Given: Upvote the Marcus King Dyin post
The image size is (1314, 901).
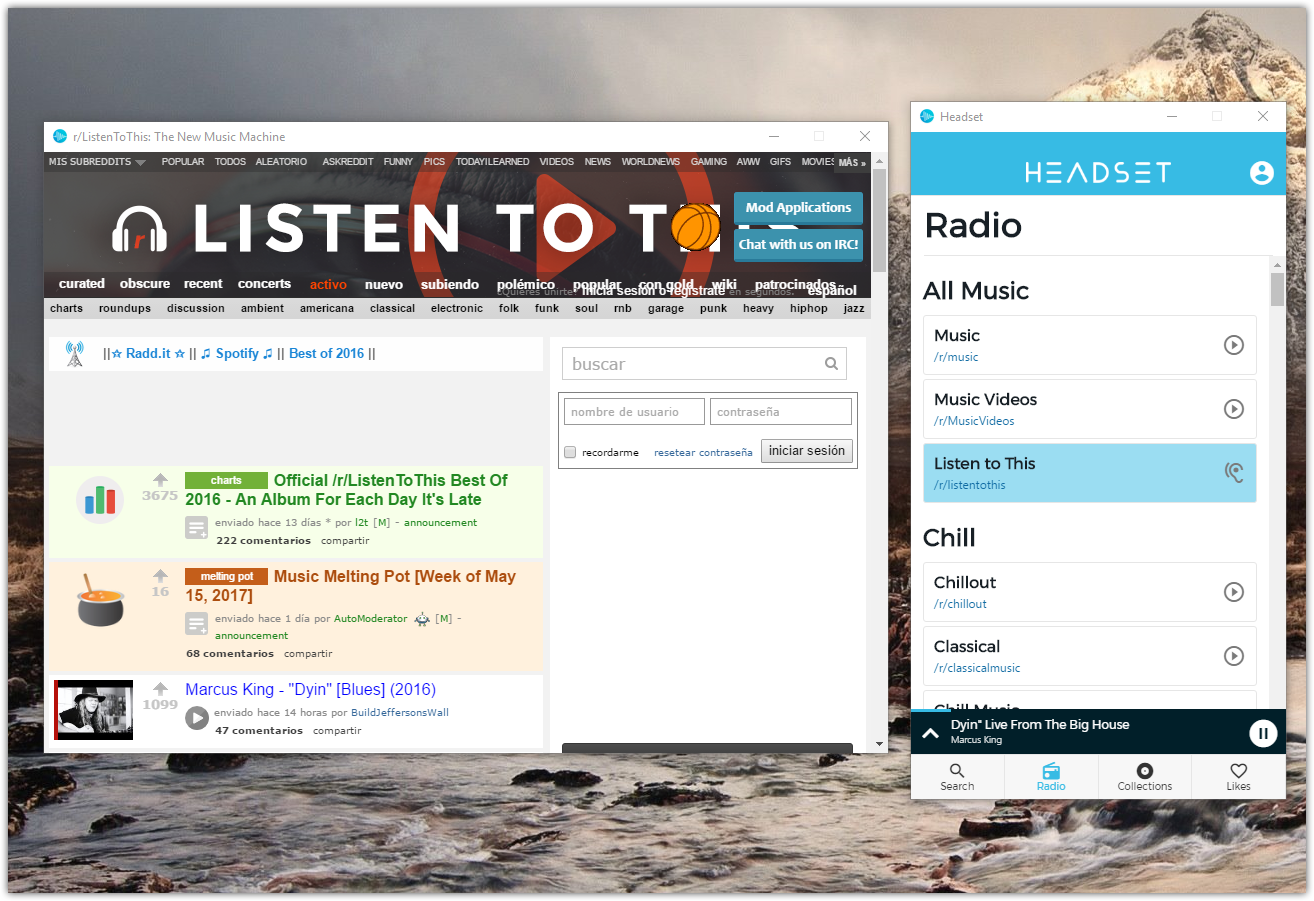Looking at the screenshot, I should point(160,688).
